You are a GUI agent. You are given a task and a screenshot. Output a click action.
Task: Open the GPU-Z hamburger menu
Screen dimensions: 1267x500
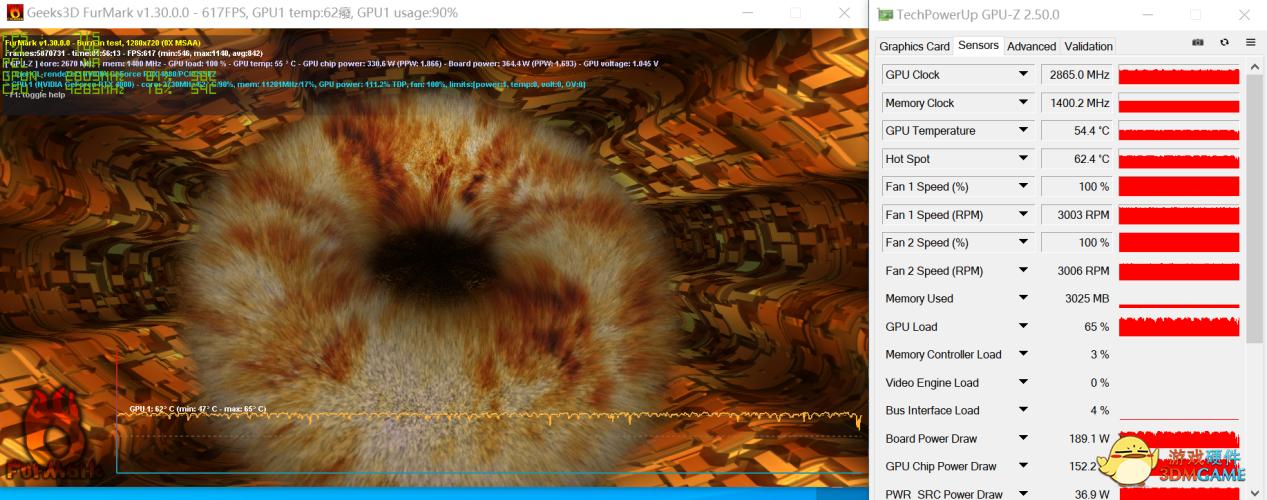pyautogui.click(x=1250, y=43)
